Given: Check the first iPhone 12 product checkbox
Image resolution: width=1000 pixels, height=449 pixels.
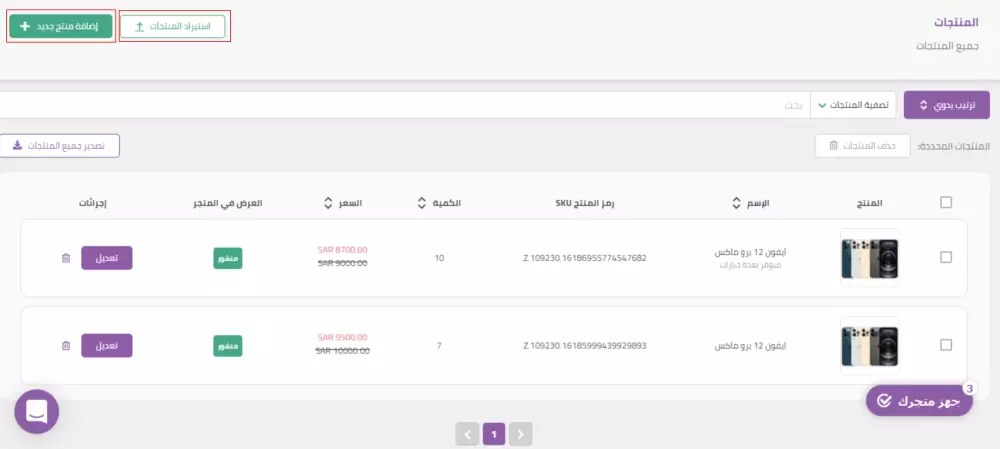Looking at the screenshot, I should tap(946, 257).
